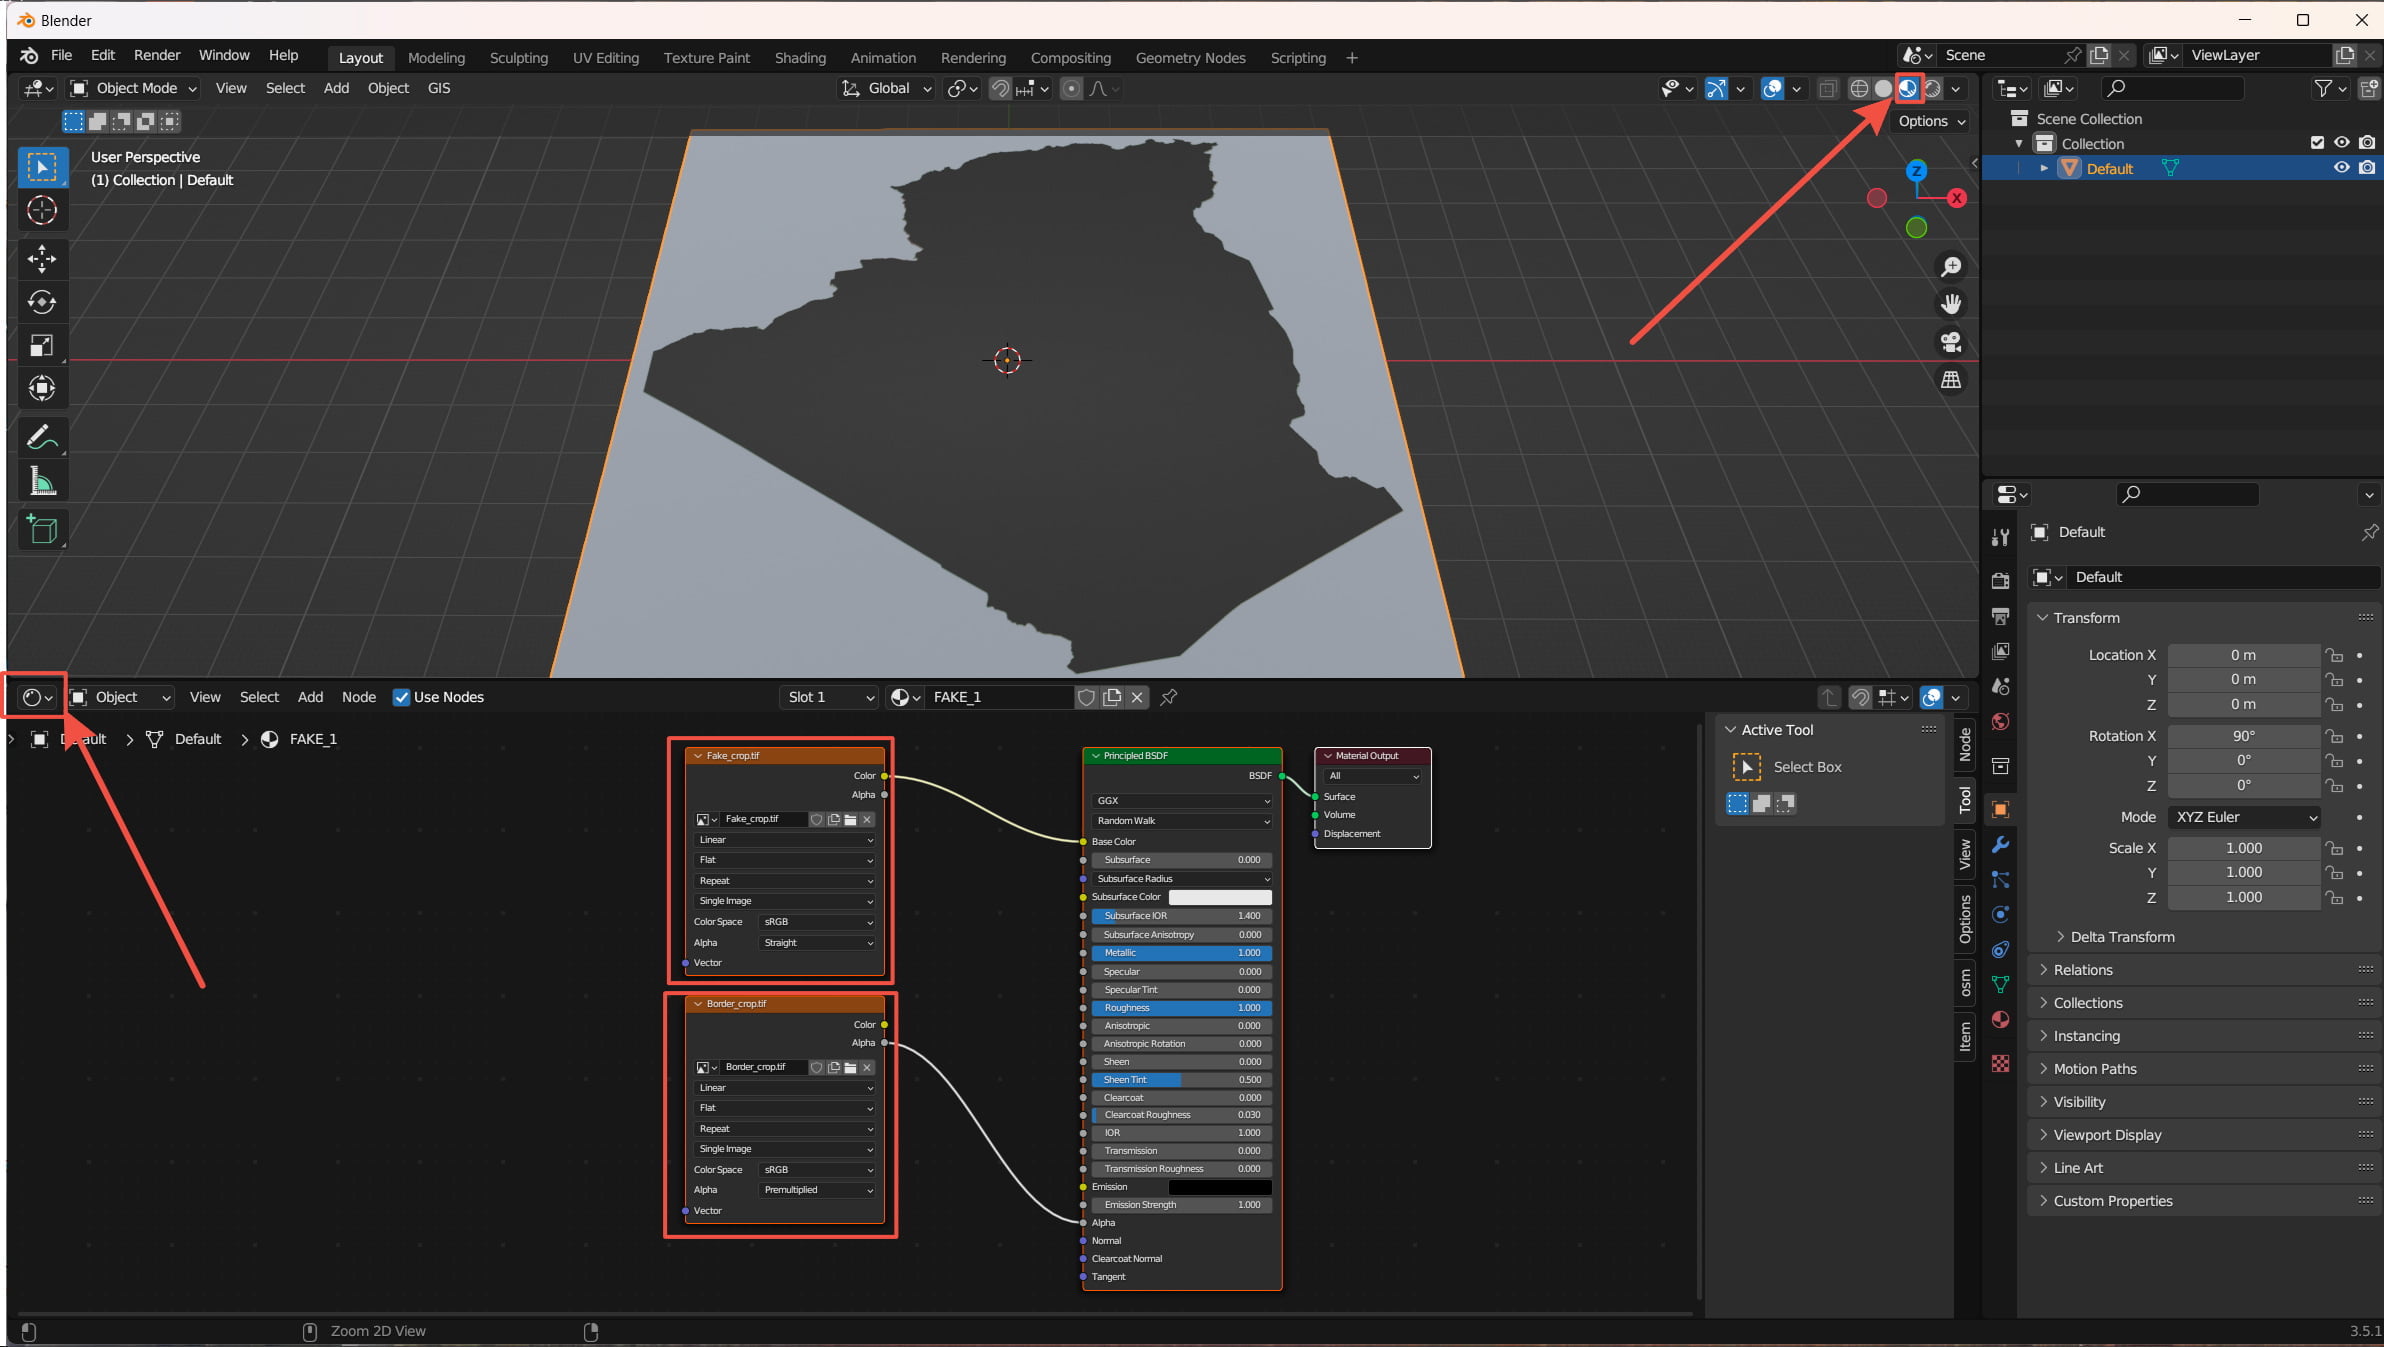Open the World properties tab
2384x1347 pixels.
2000,722
